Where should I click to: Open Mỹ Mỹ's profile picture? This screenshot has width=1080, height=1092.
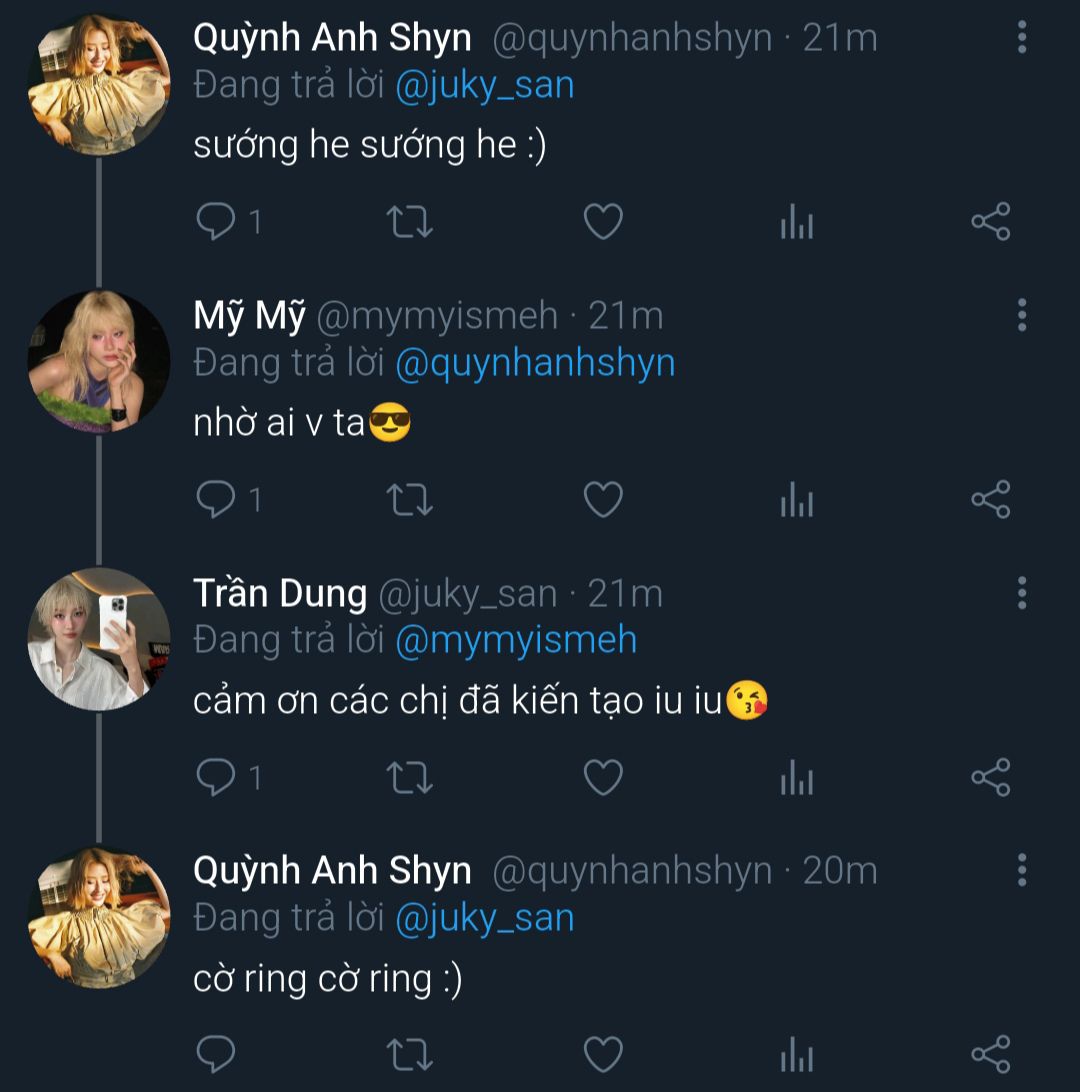pos(98,362)
